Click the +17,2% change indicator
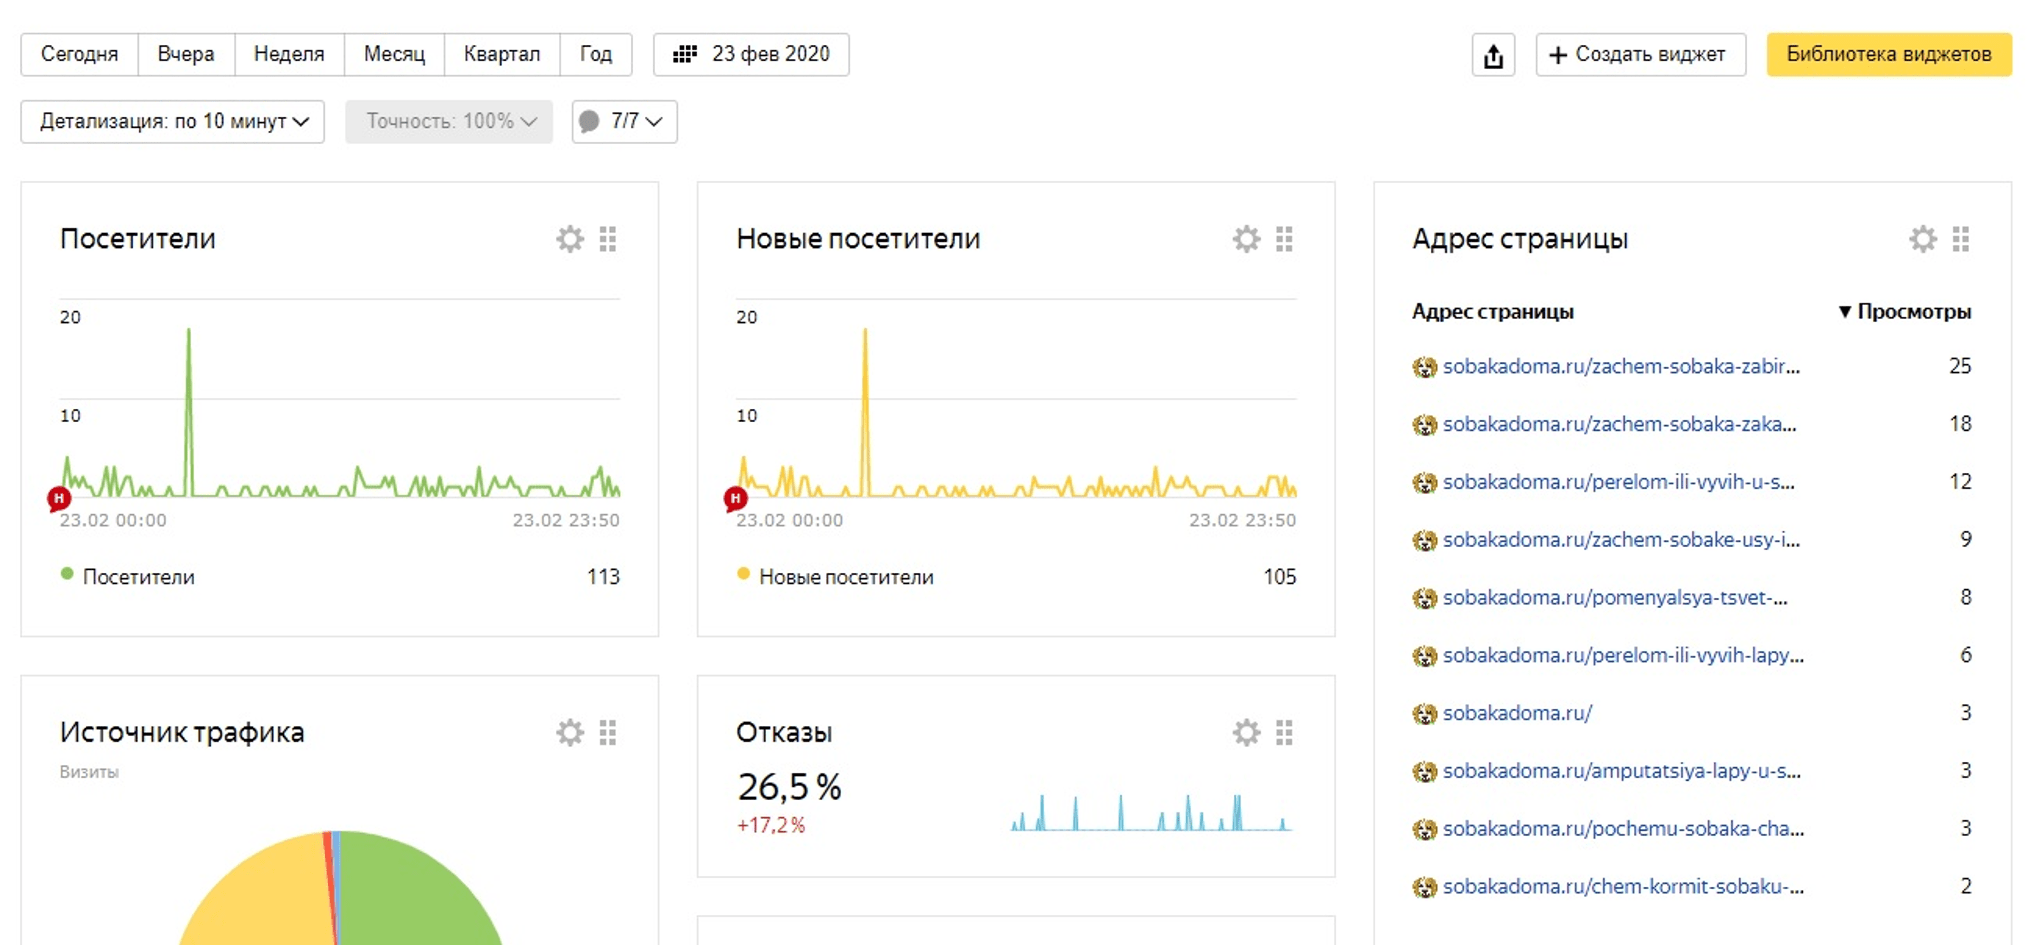 (770, 826)
